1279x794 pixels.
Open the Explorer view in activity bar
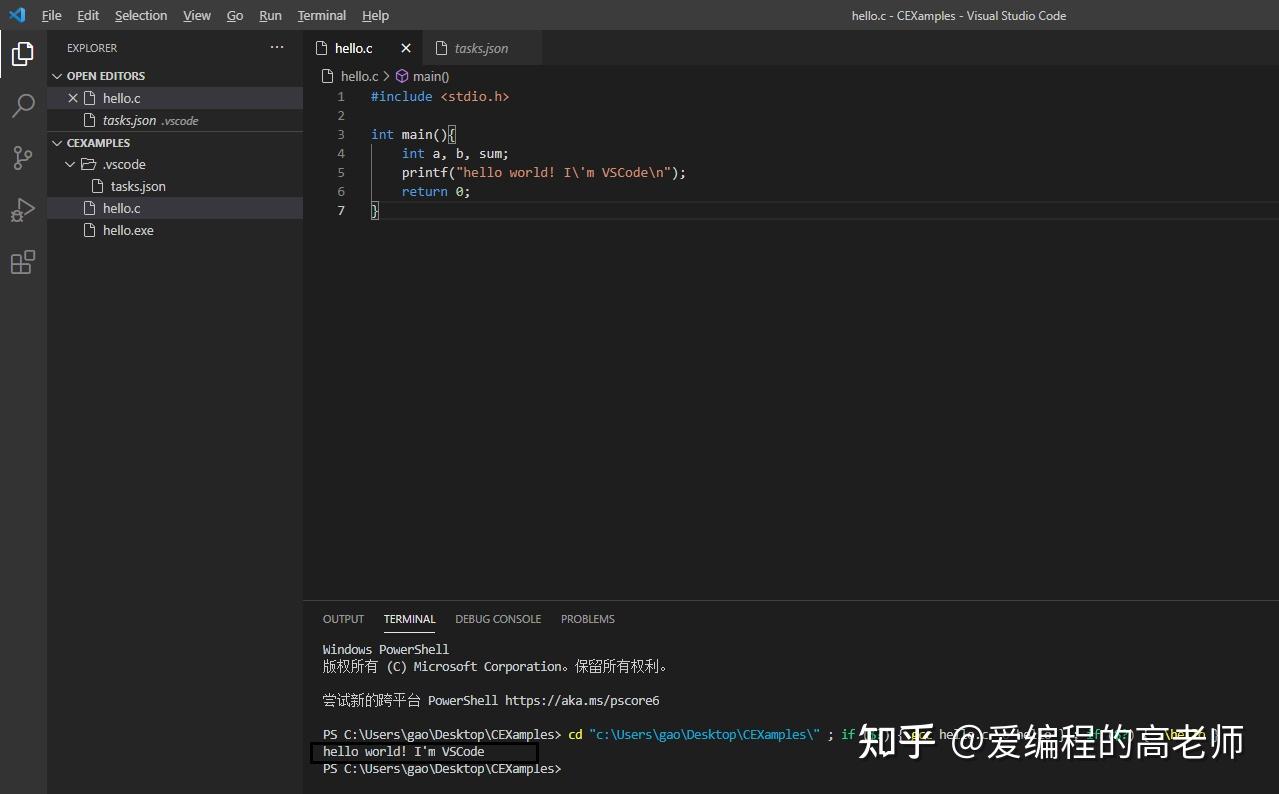(22, 54)
